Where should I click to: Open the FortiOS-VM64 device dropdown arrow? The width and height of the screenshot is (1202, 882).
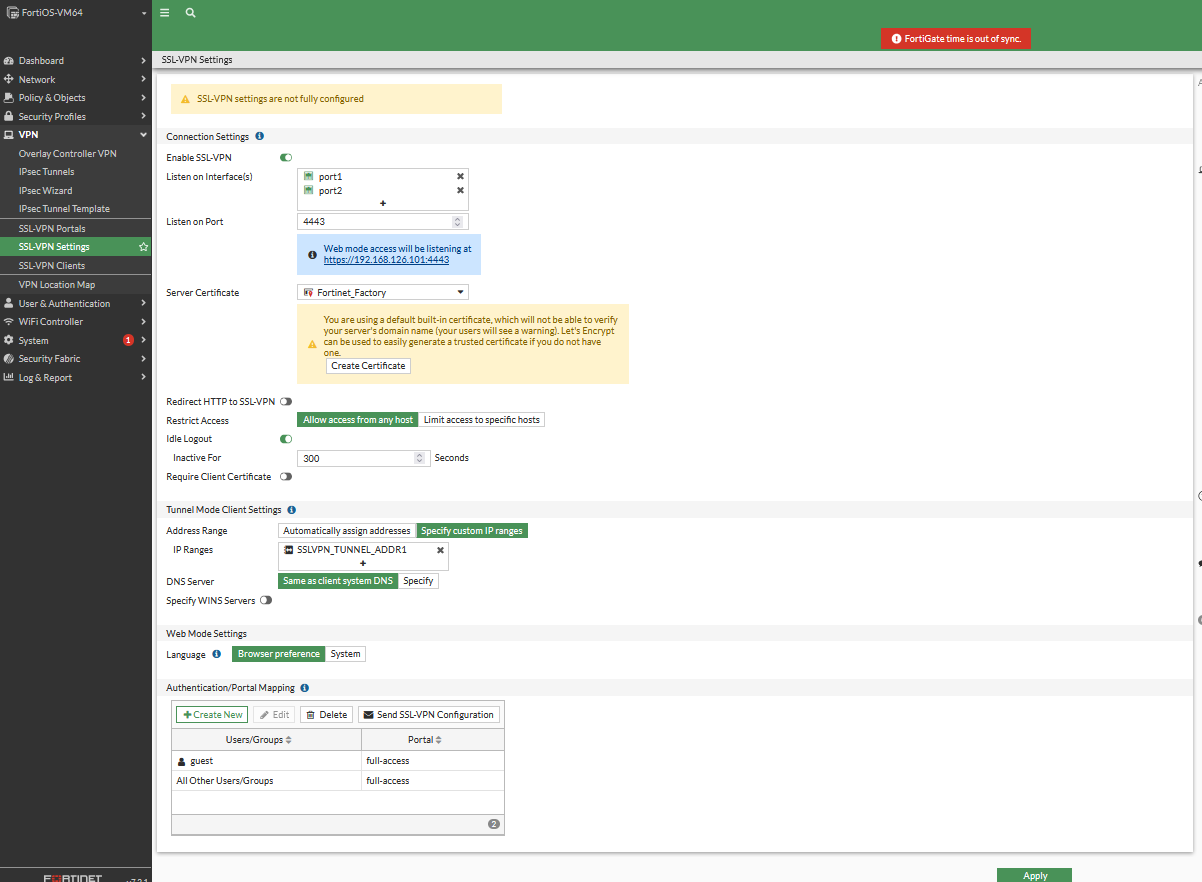[144, 14]
